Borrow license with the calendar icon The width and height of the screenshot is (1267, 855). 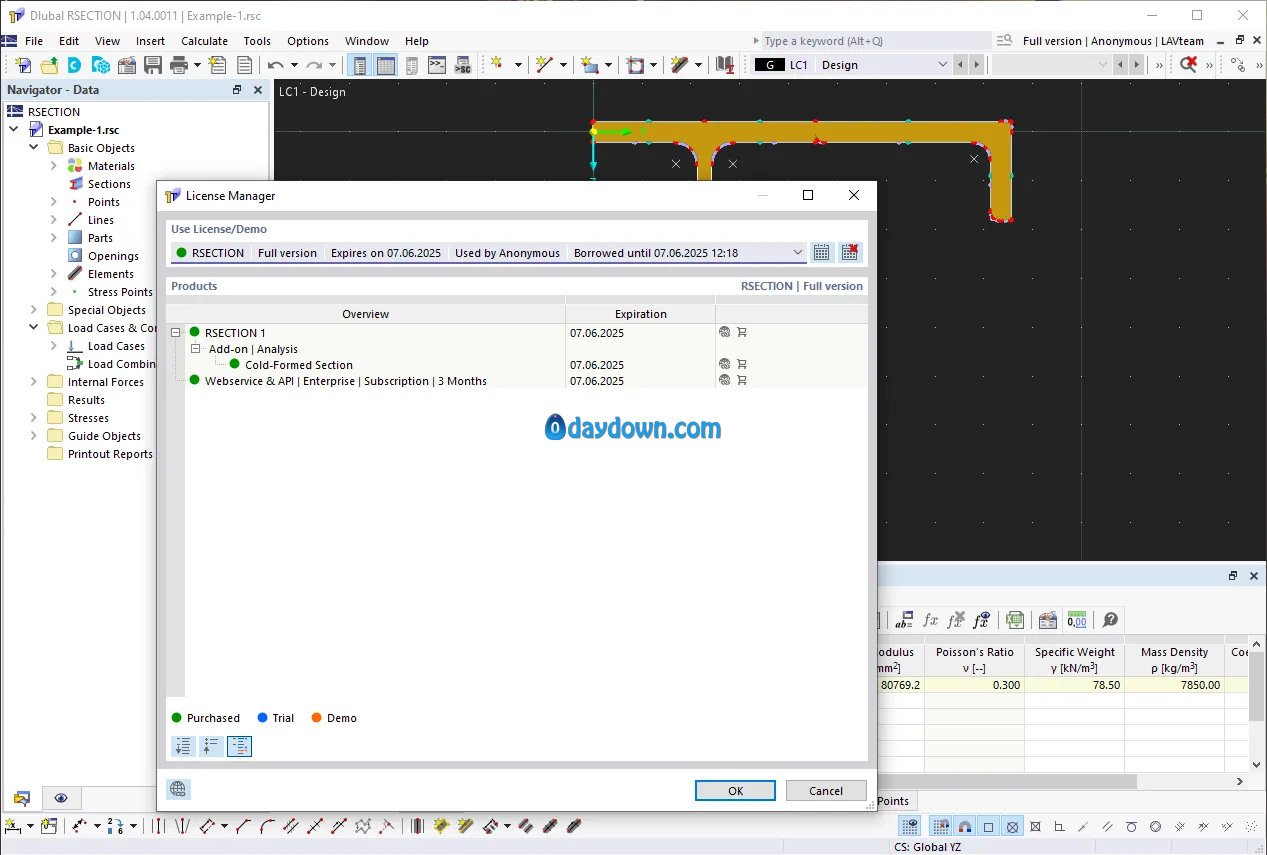click(x=821, y=253)
